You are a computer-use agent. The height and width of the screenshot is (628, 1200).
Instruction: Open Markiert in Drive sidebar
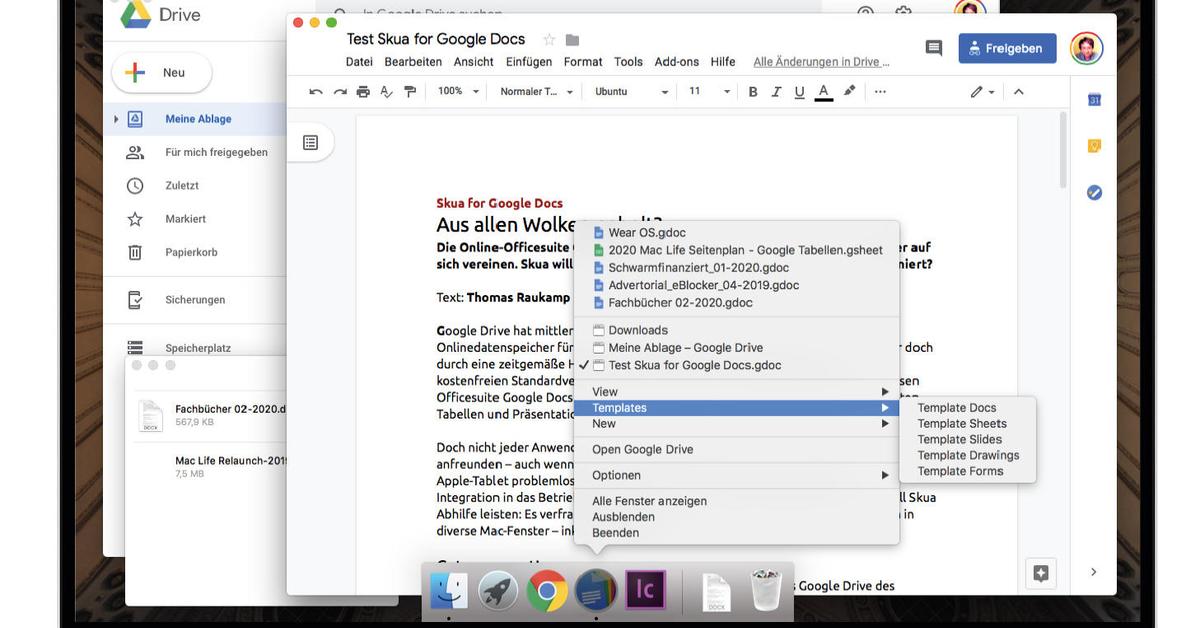pyautogui.click(x=185, y=219)
